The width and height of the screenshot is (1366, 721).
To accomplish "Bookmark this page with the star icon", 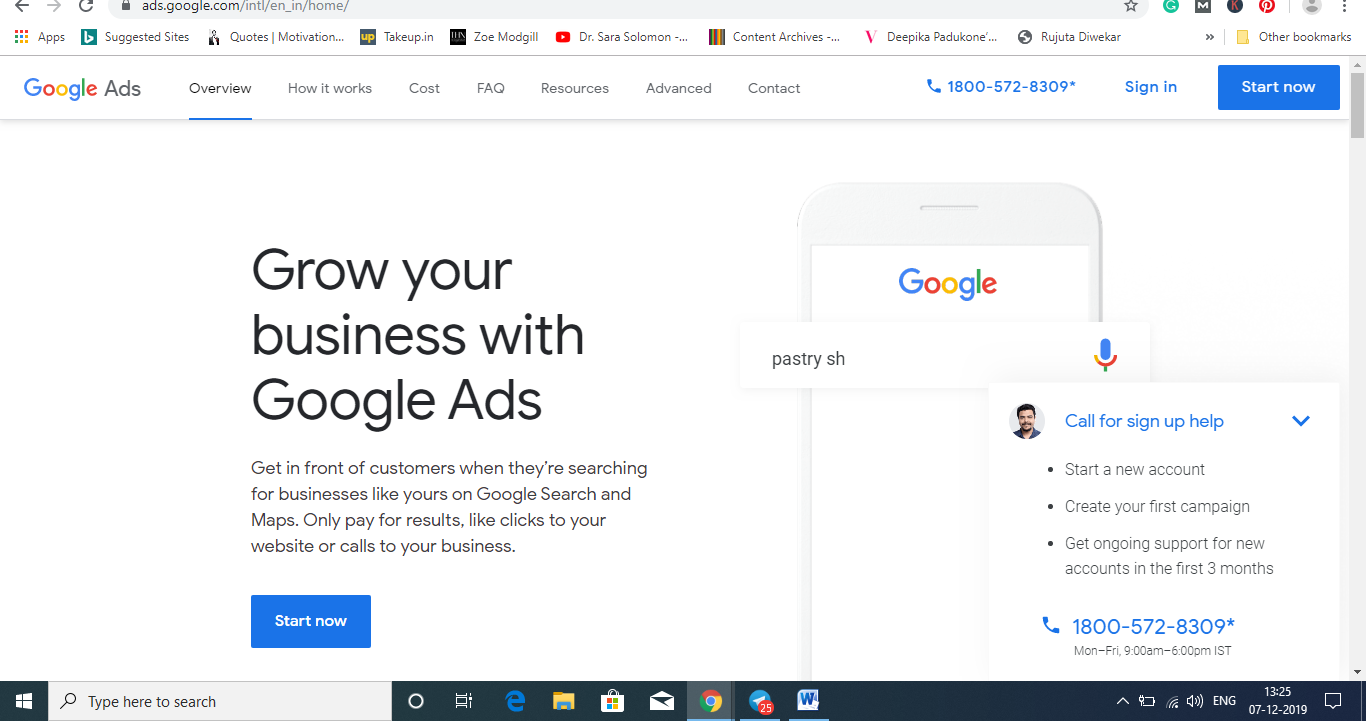I will 1131,6.
